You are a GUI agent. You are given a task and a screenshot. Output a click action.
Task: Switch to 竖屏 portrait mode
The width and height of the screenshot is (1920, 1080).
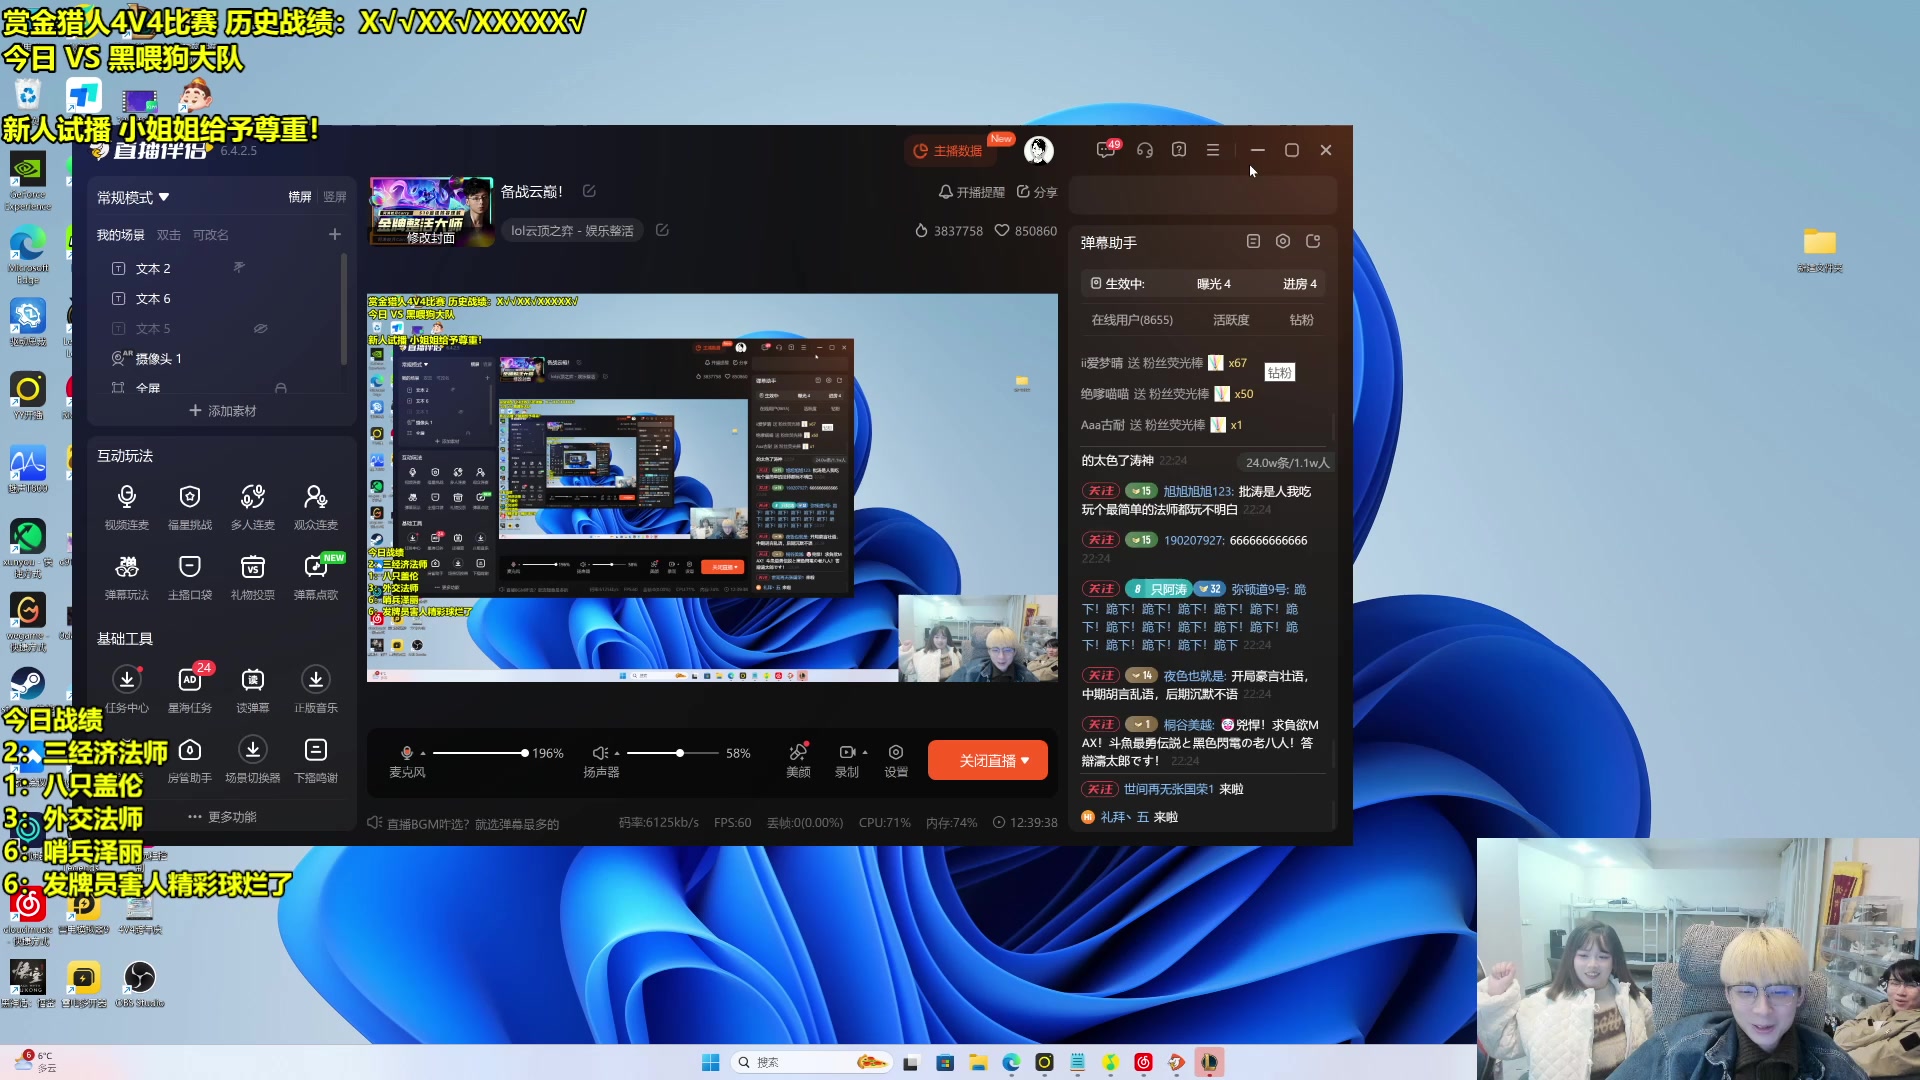pyautogui.click(x=335, y=197)
